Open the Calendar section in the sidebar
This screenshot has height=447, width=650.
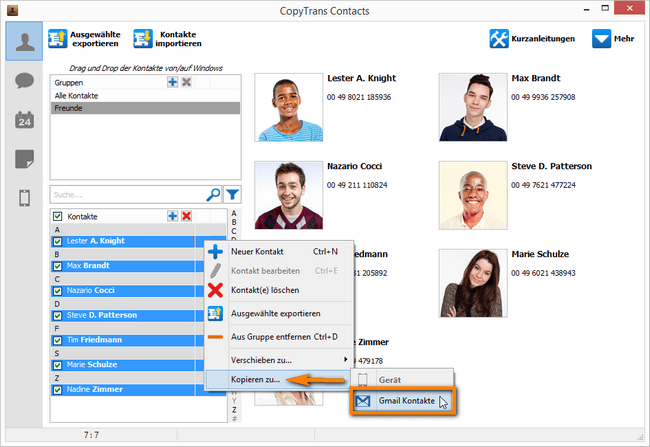[x=24, y=120]
